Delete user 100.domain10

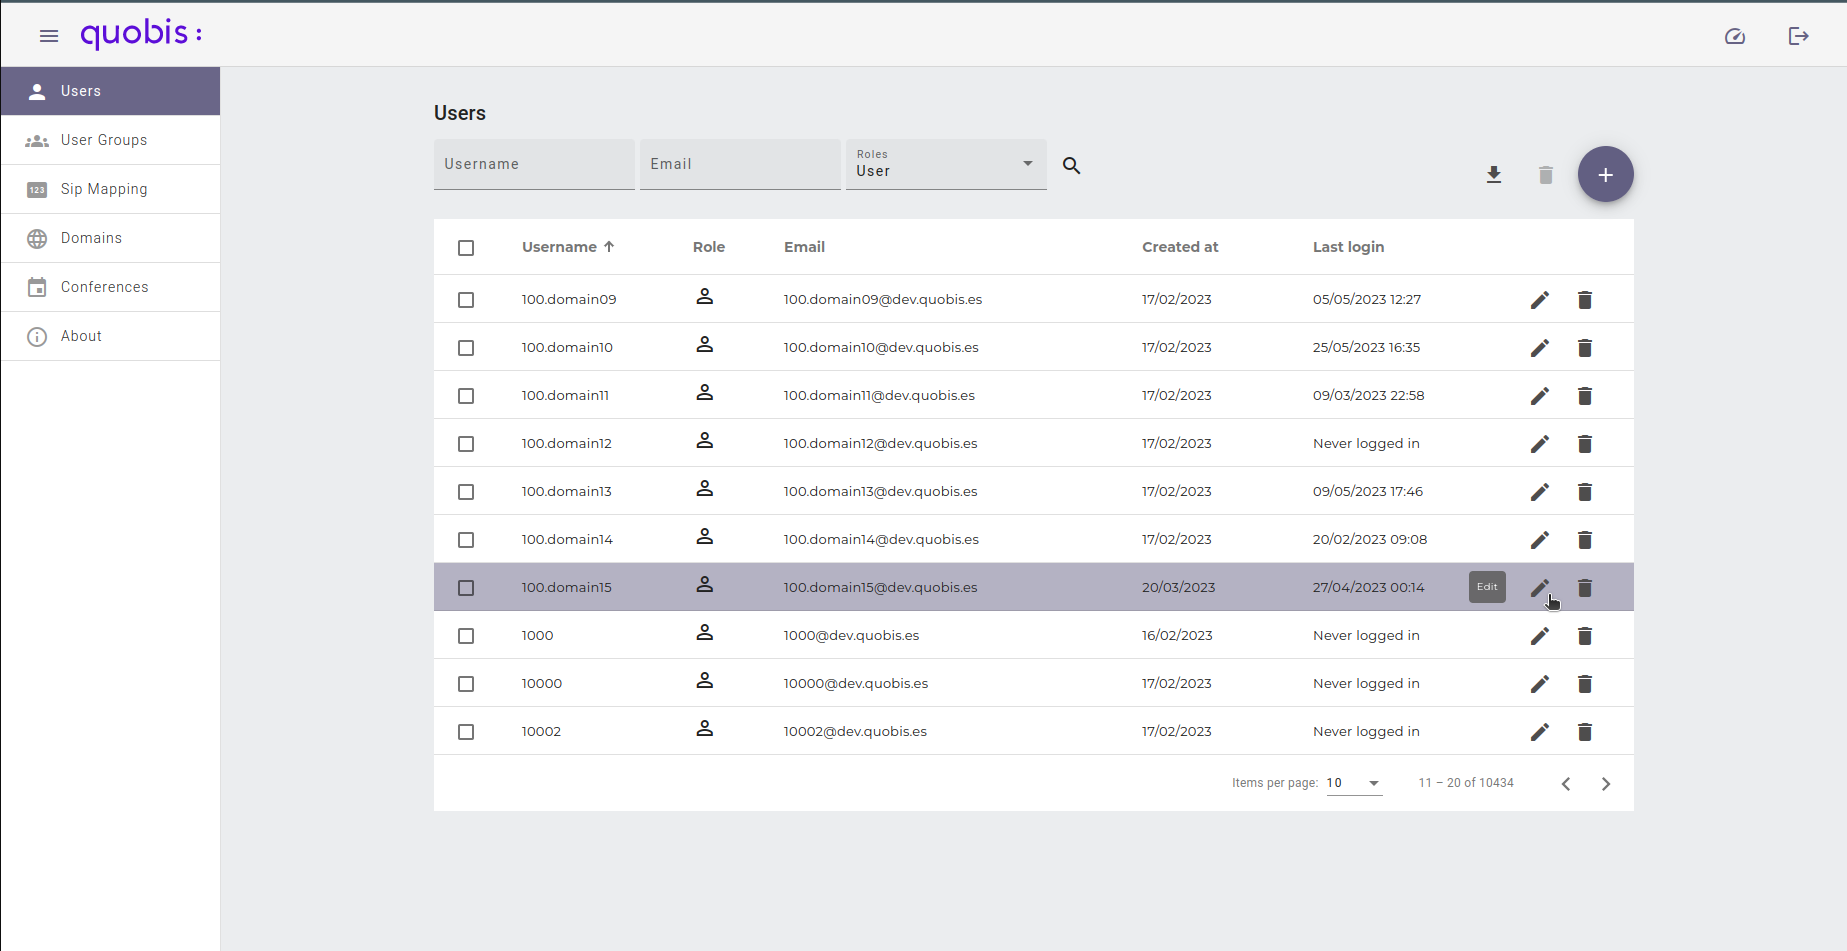coord(1585,348)
